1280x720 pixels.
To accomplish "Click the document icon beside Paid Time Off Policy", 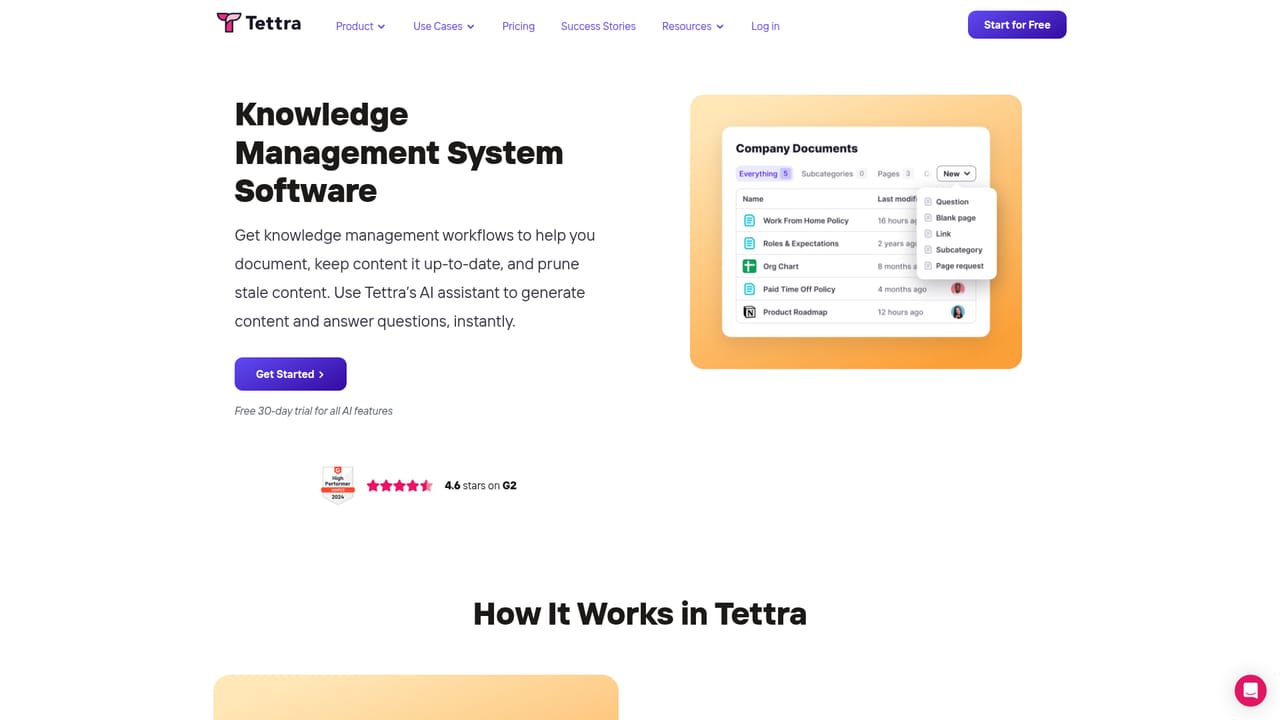I will [x=749, y=289].
